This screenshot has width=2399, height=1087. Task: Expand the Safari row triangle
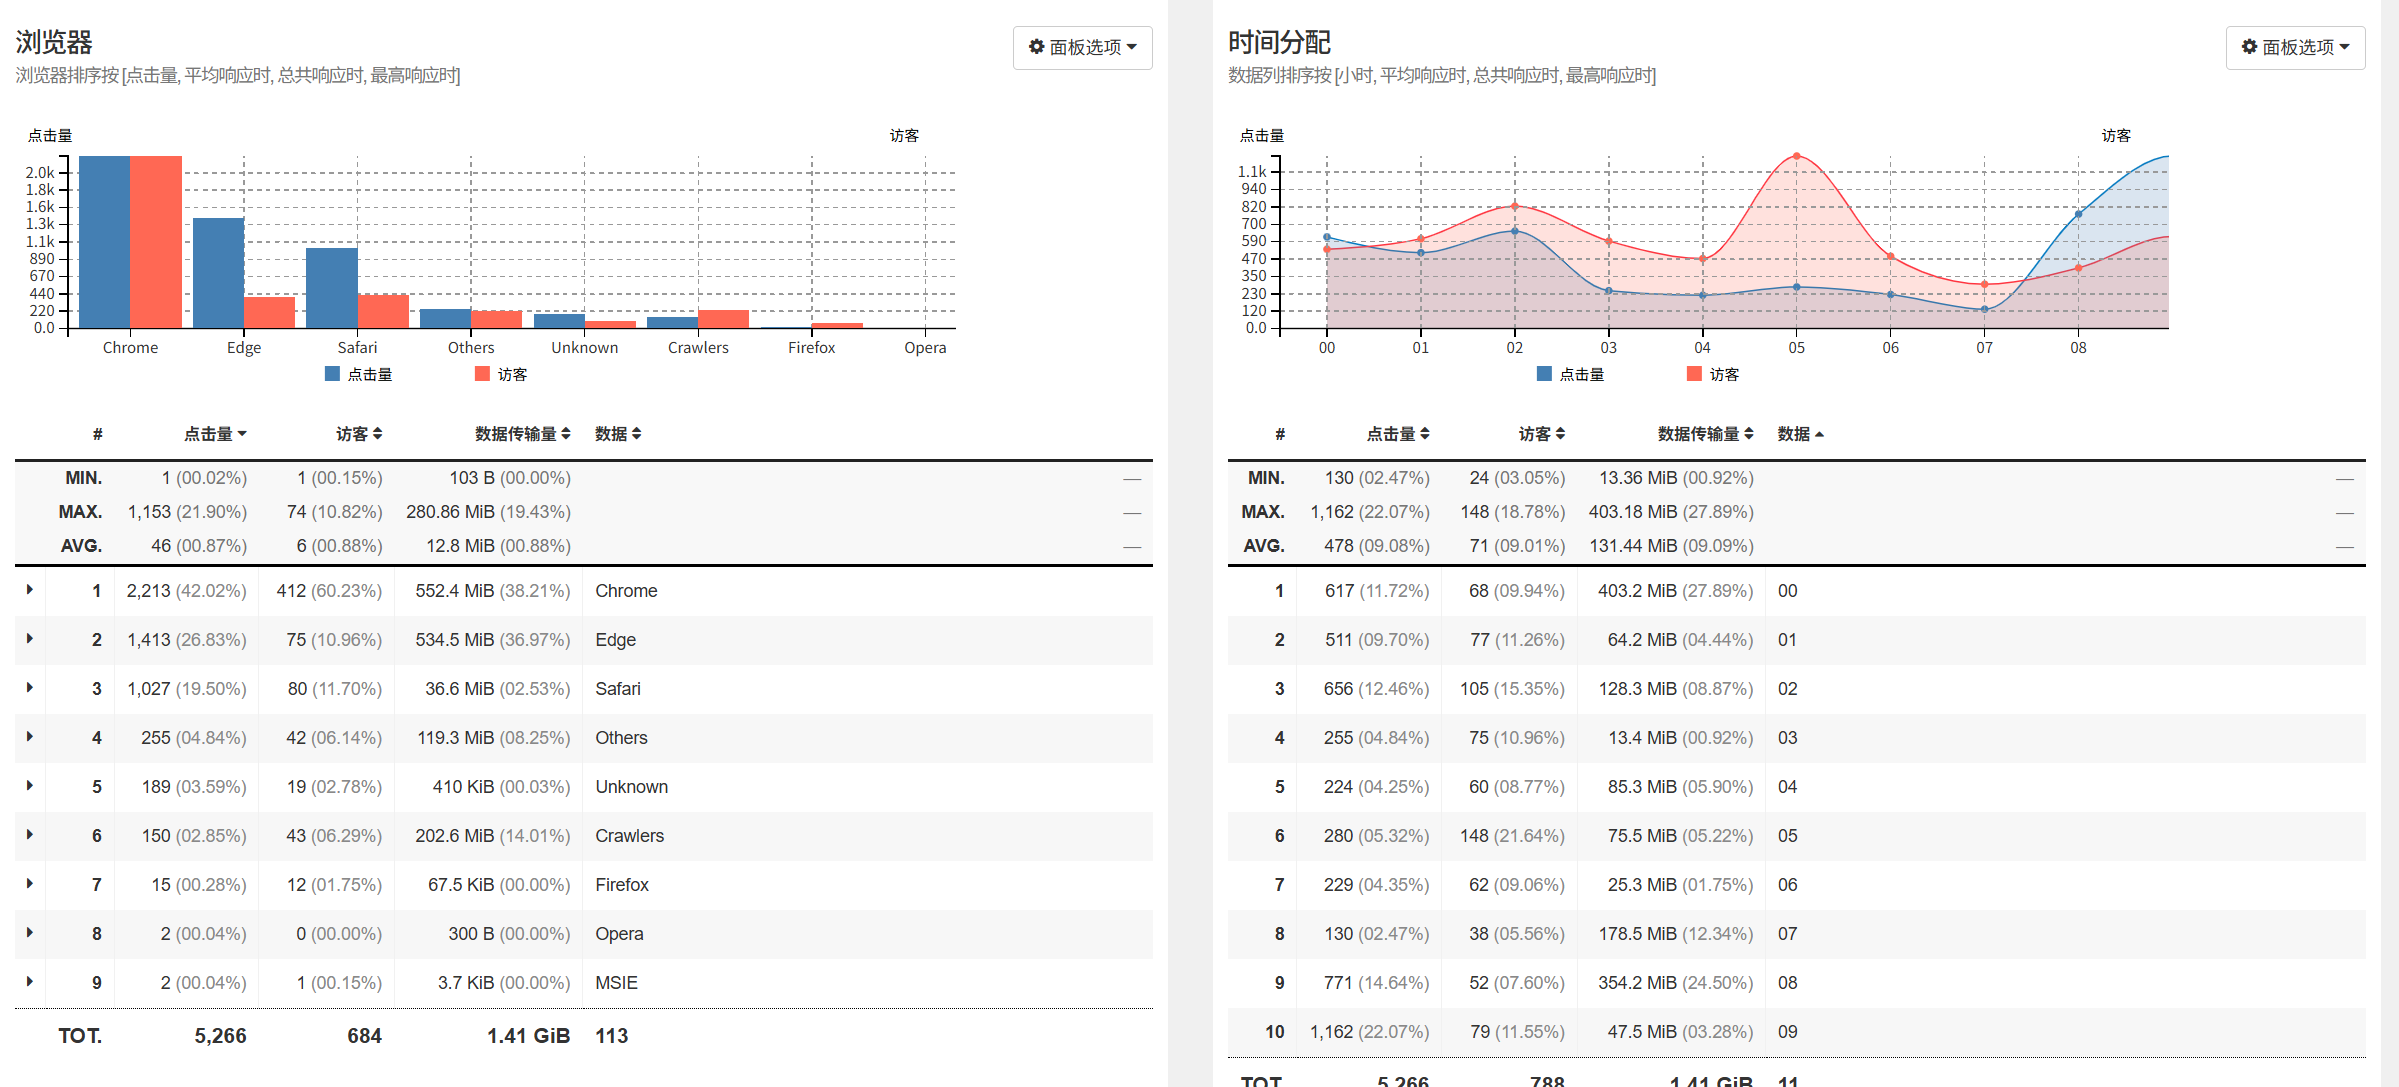coord(30,688)
